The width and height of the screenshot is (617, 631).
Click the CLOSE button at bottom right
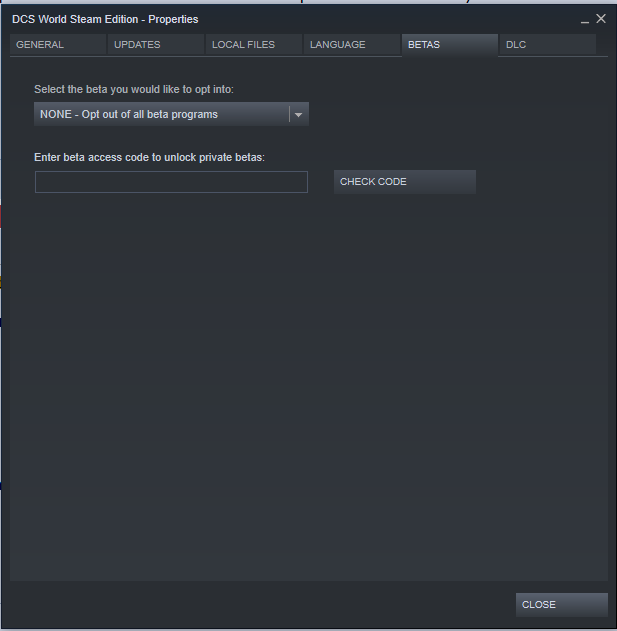click(x=562, y=604)
